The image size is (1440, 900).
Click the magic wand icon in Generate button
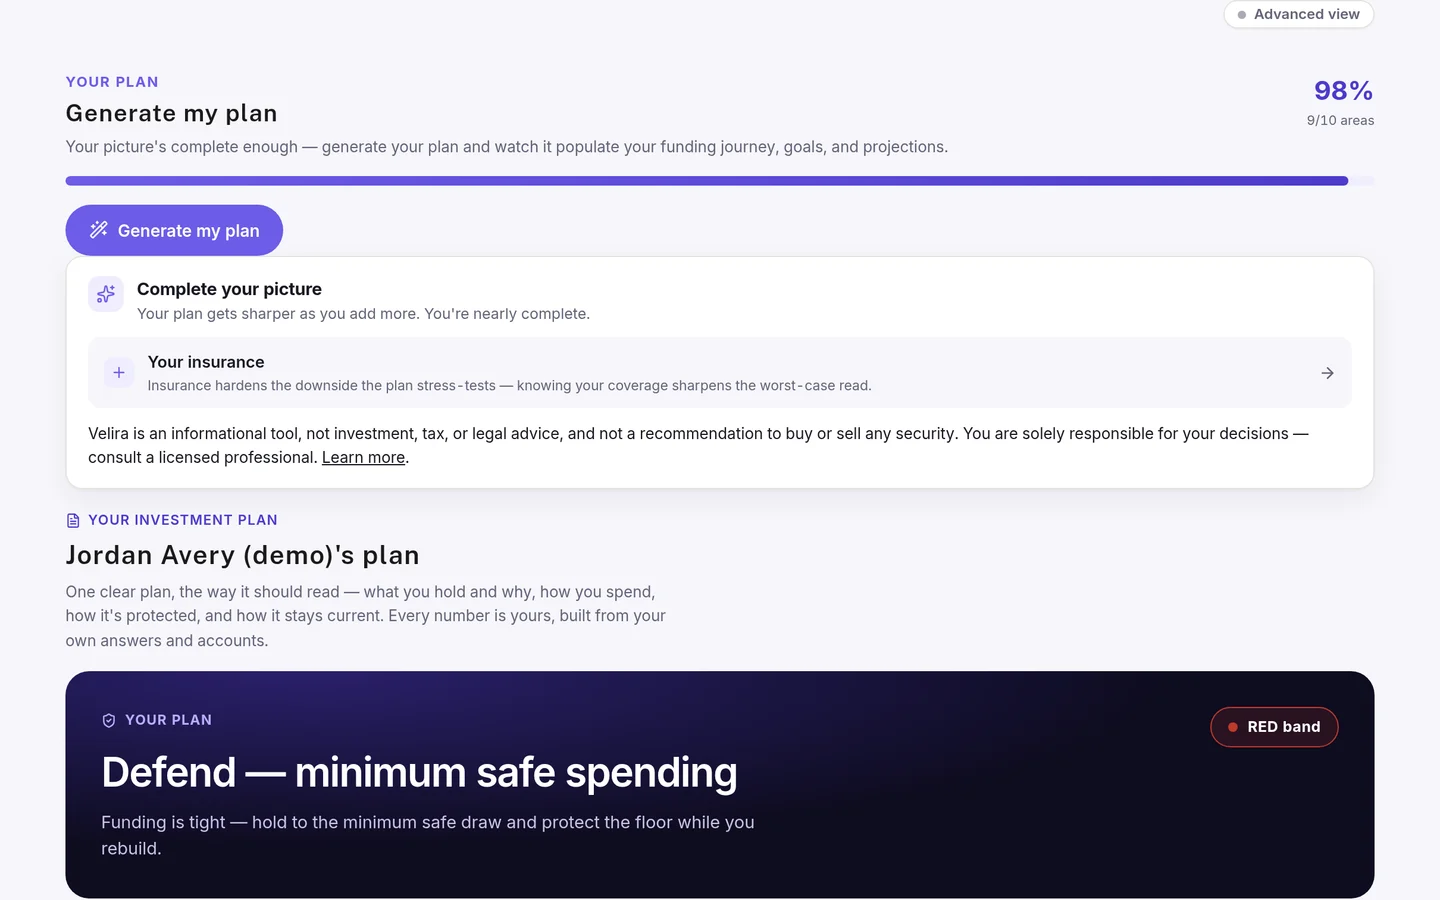click(98, 230)
